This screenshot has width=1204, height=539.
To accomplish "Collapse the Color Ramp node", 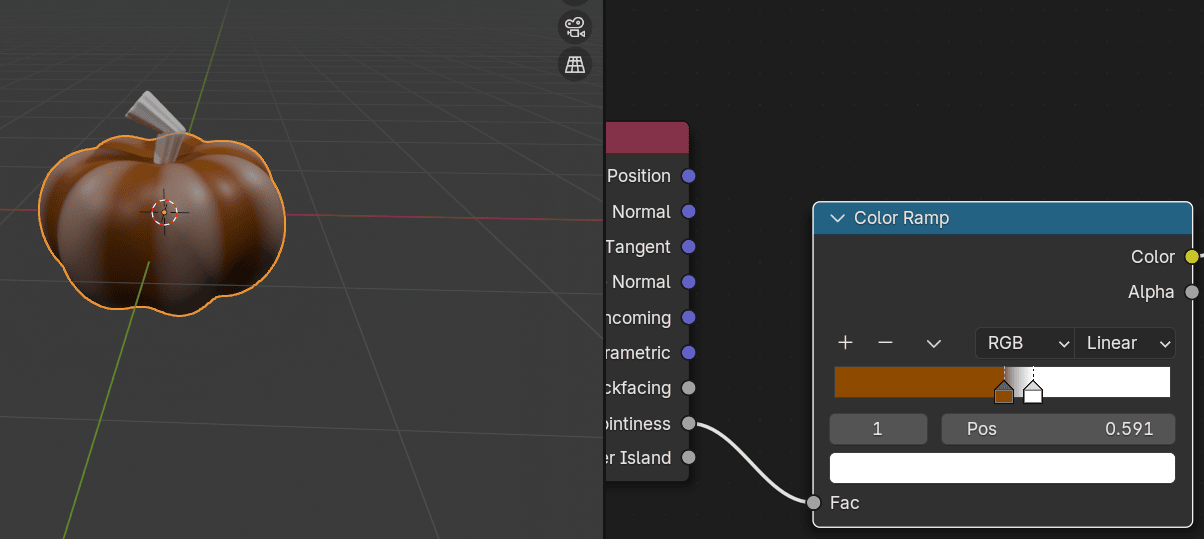I will pyautogui.click(x=838, y=218).
